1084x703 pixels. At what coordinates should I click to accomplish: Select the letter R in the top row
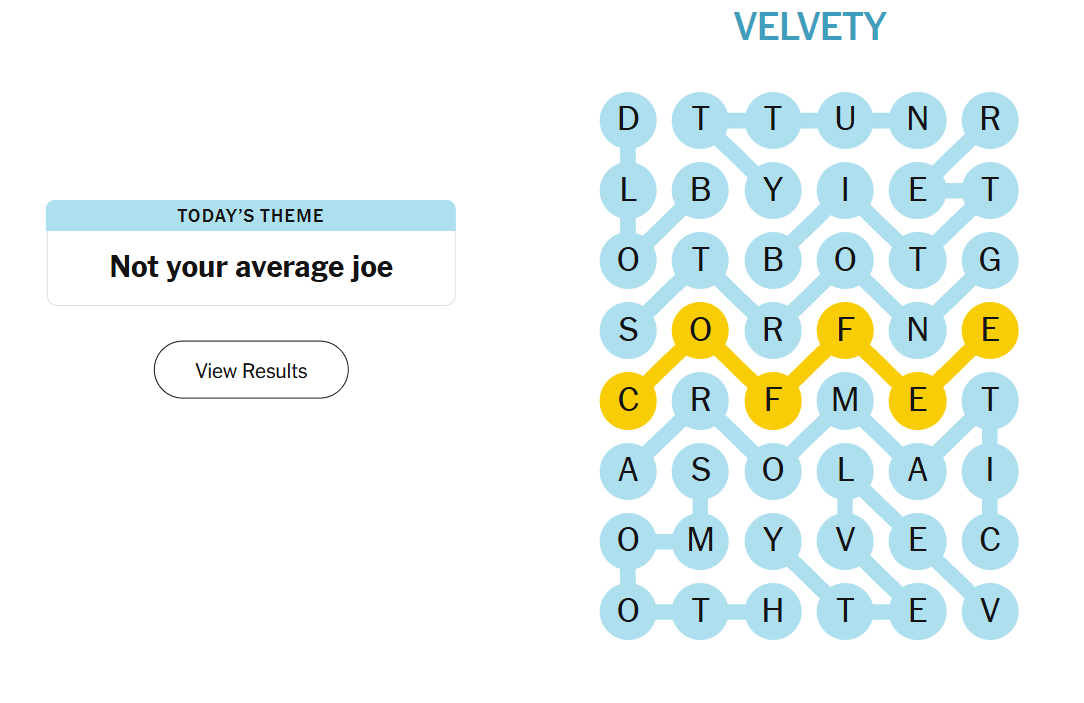990,119
